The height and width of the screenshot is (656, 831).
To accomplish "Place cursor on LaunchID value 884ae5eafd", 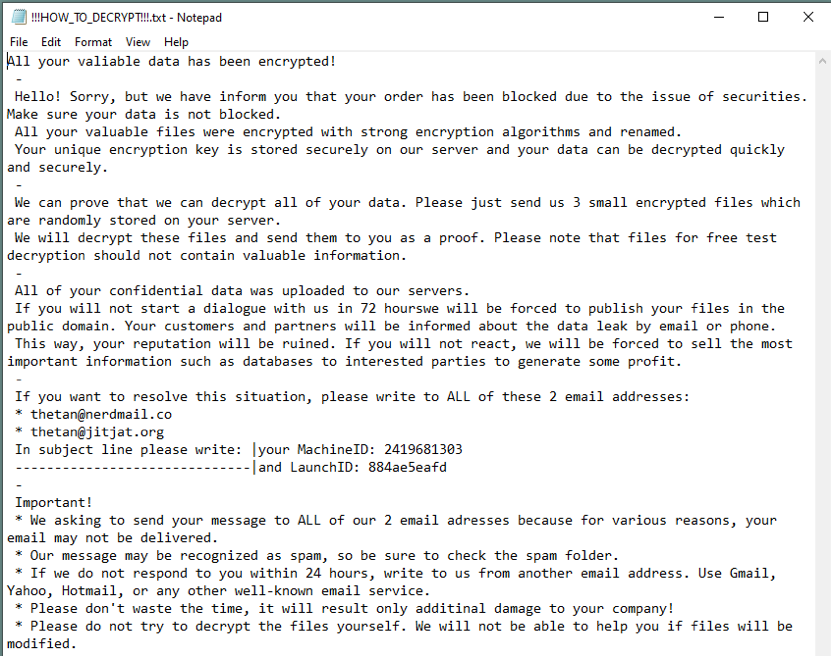I will 407,467.
